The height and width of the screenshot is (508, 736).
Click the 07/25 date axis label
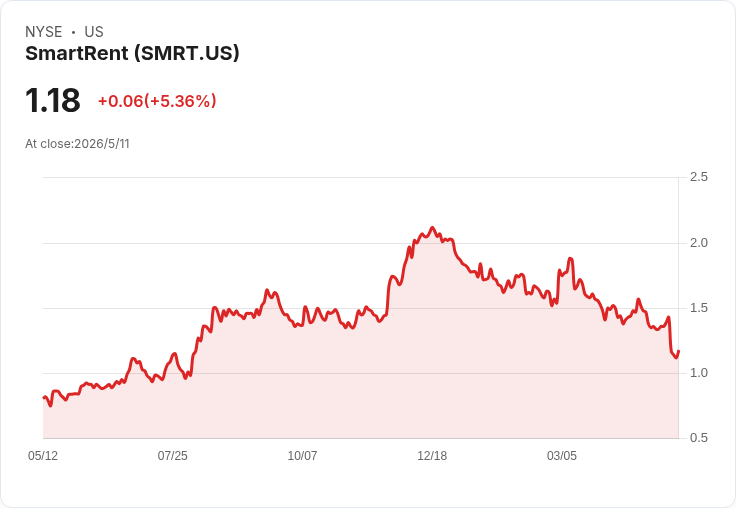tap(172, 455)
